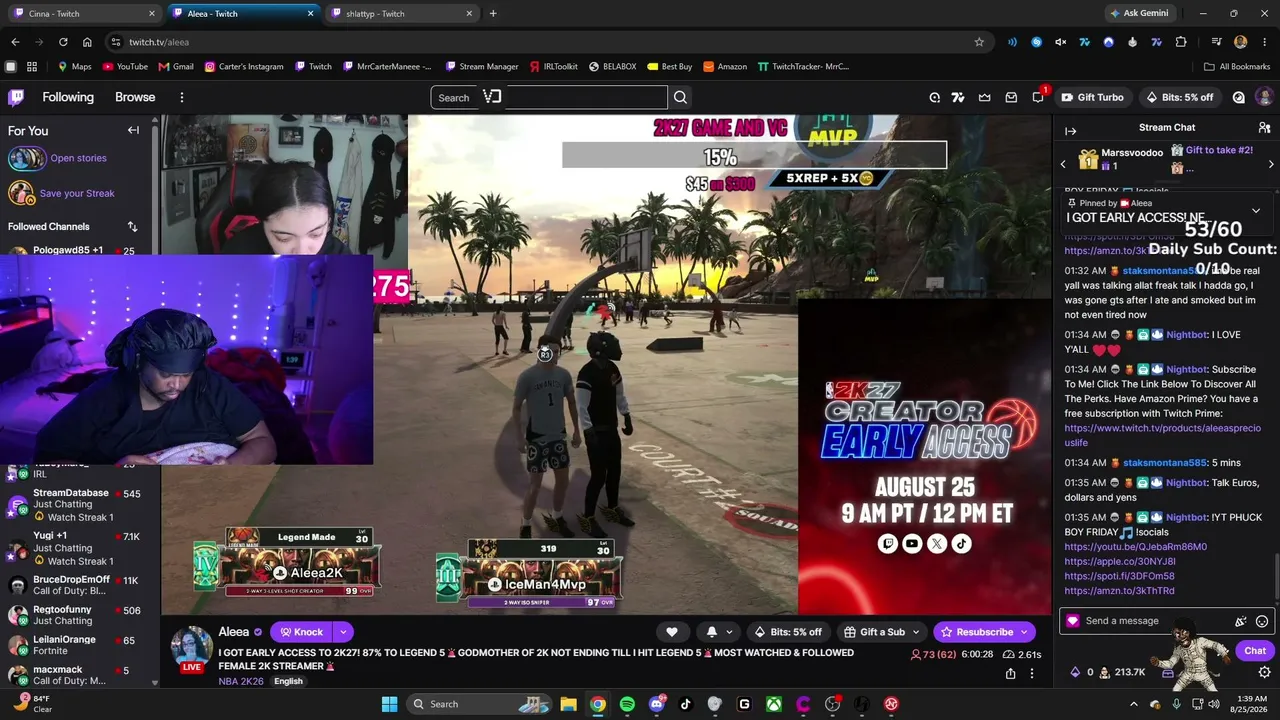Open the chat community users list
The image size is (1280, 720).
[x=1264, y=128]
